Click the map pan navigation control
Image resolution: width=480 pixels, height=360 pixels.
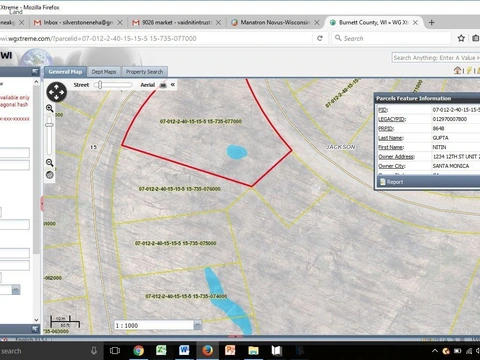(x=56, y=92)
